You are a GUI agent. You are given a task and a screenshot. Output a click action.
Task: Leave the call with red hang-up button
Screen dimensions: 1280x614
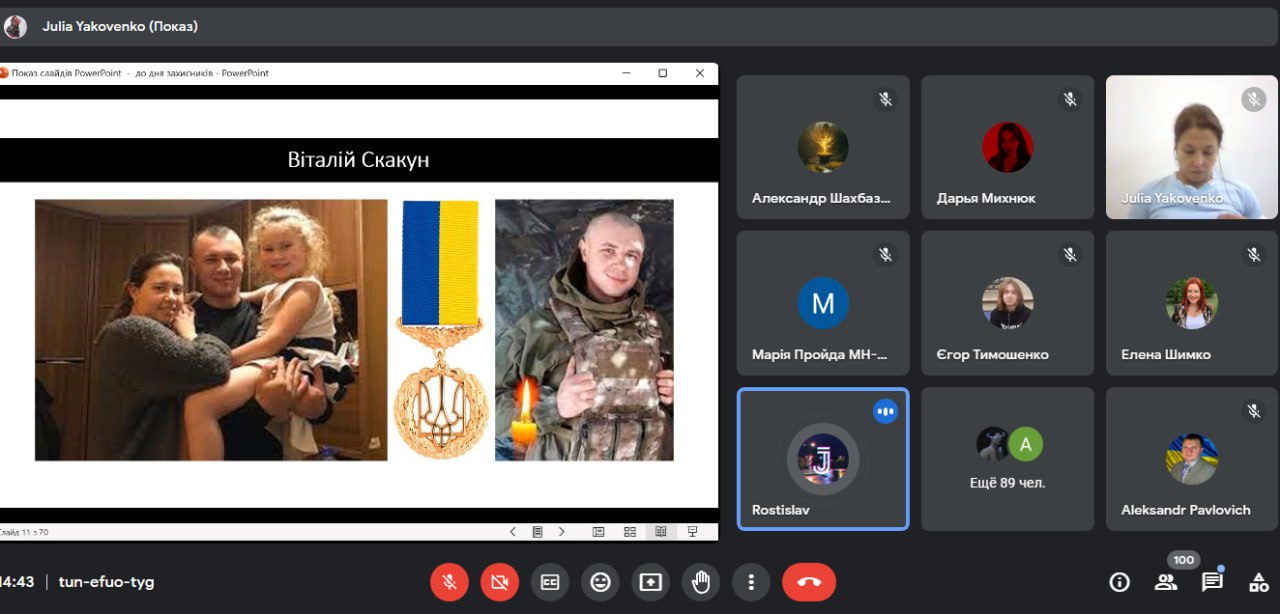(808, 582)
